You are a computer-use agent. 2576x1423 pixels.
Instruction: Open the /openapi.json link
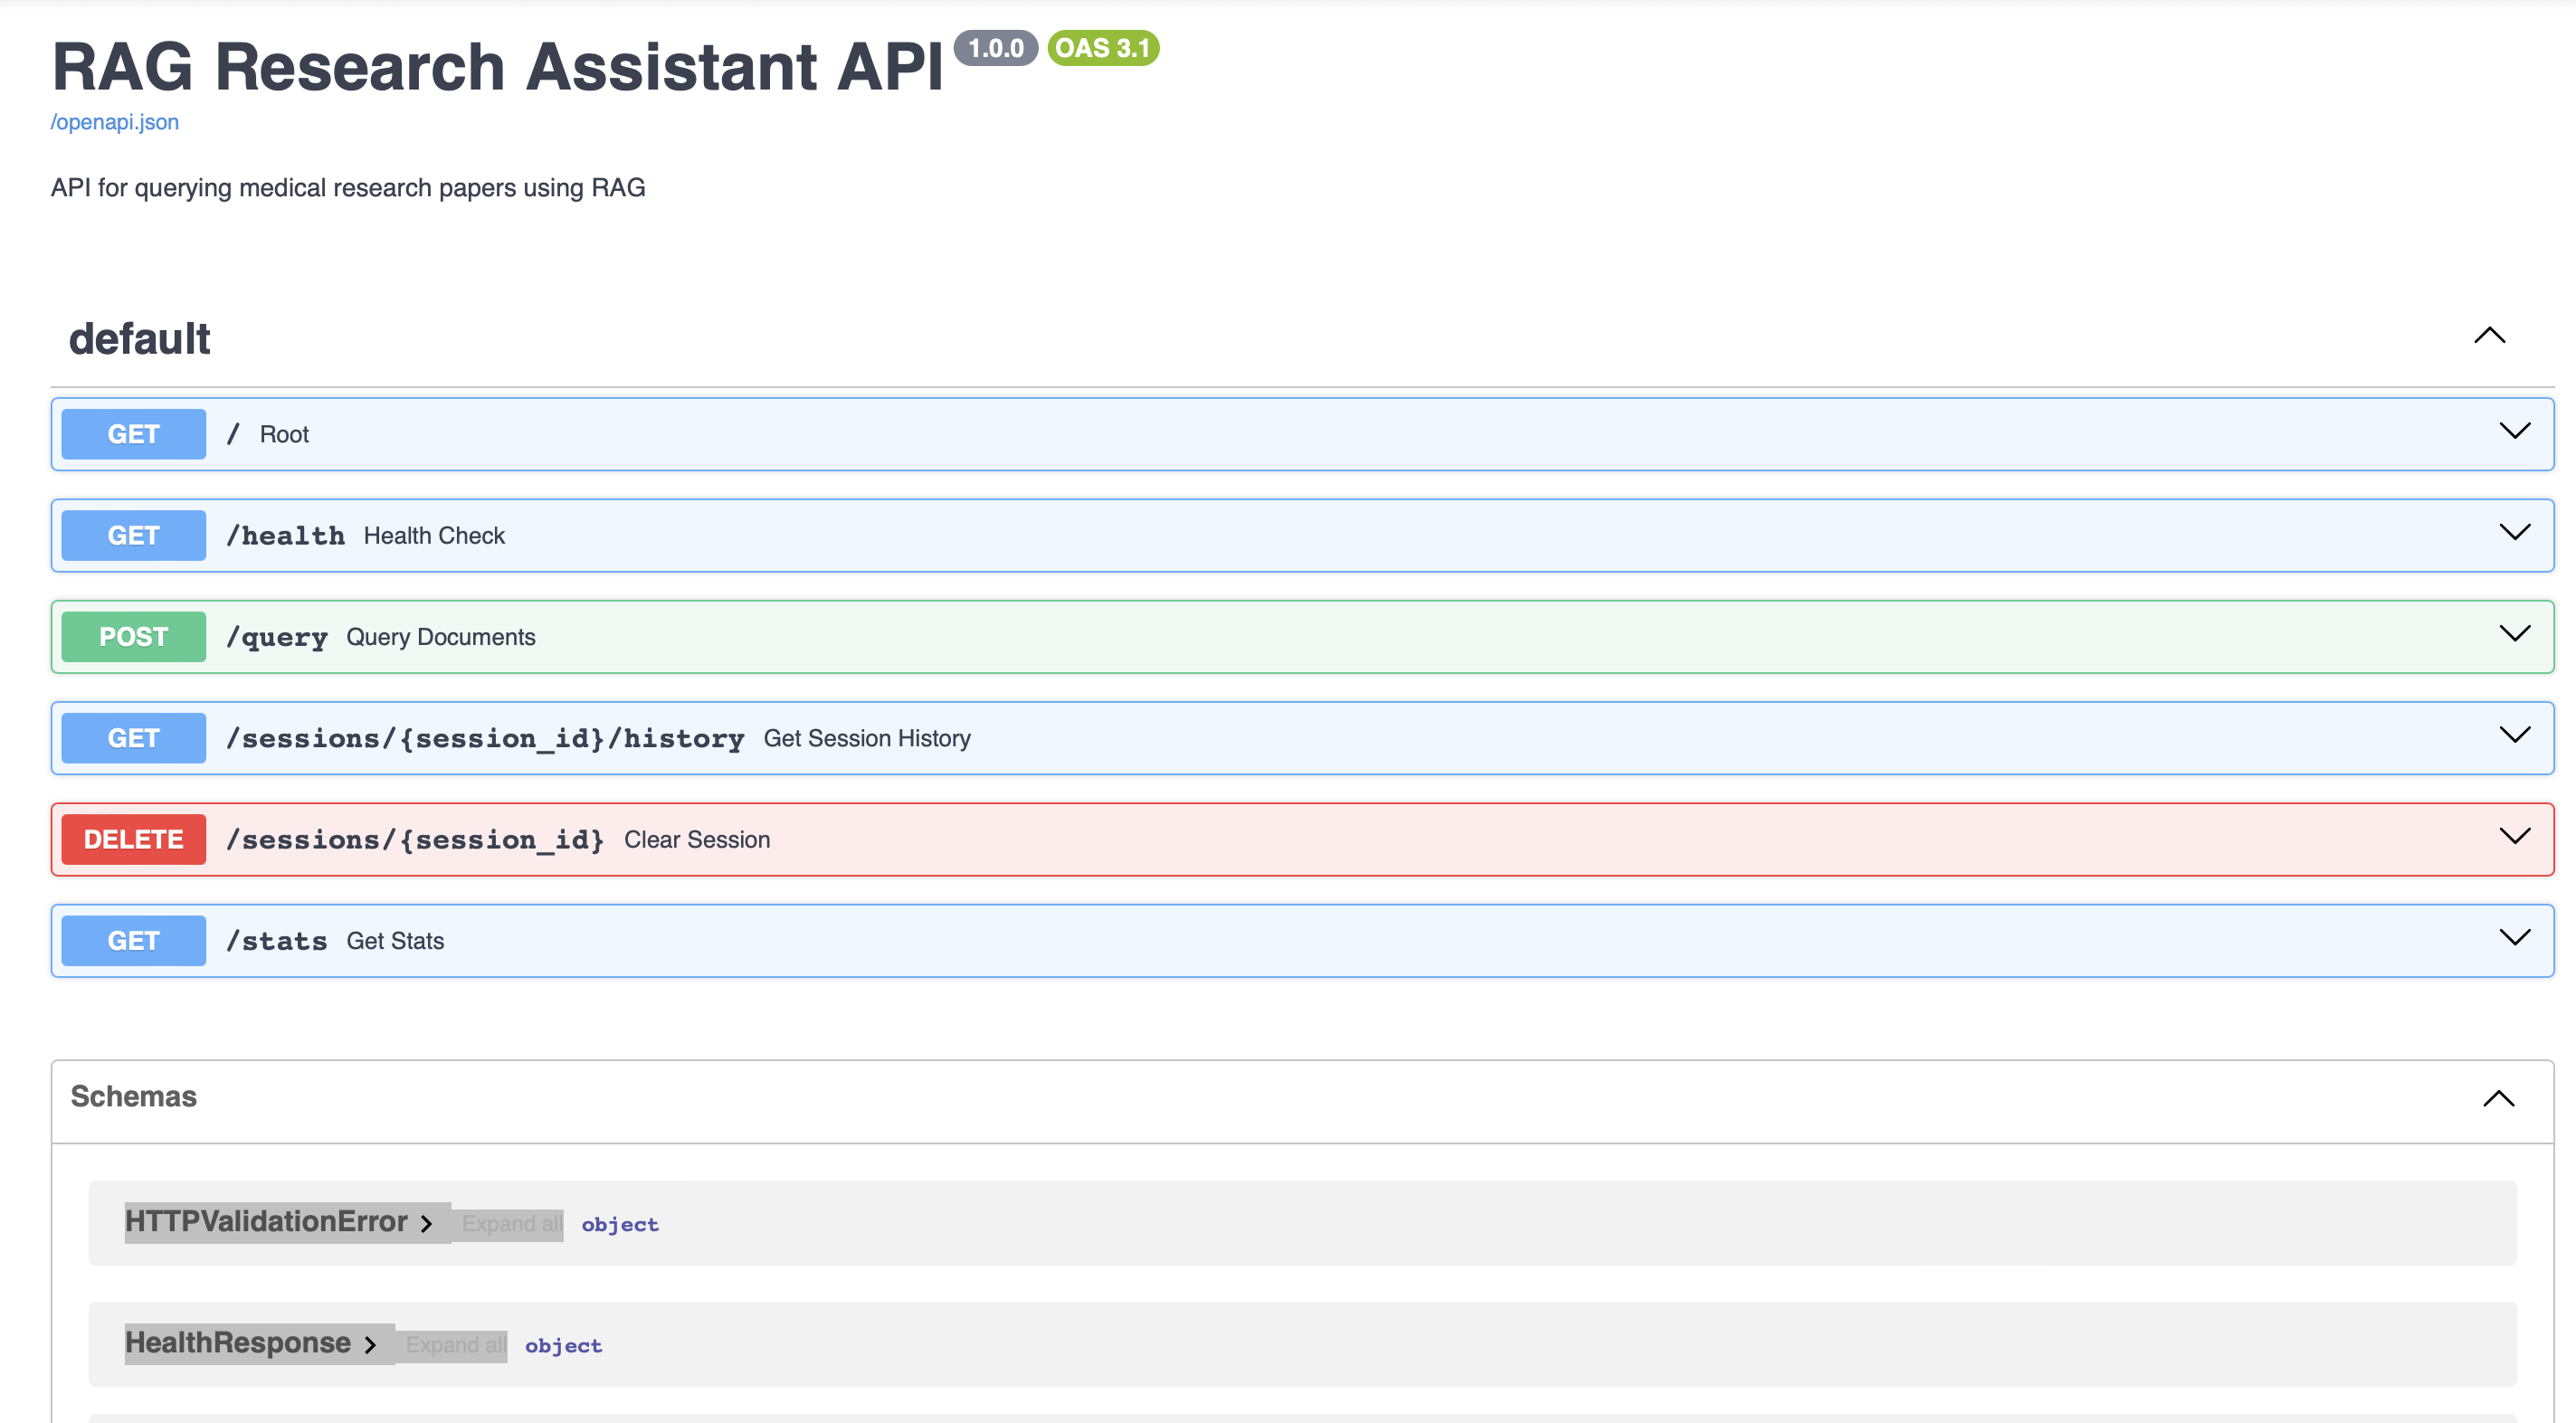(x=115, y=122)
